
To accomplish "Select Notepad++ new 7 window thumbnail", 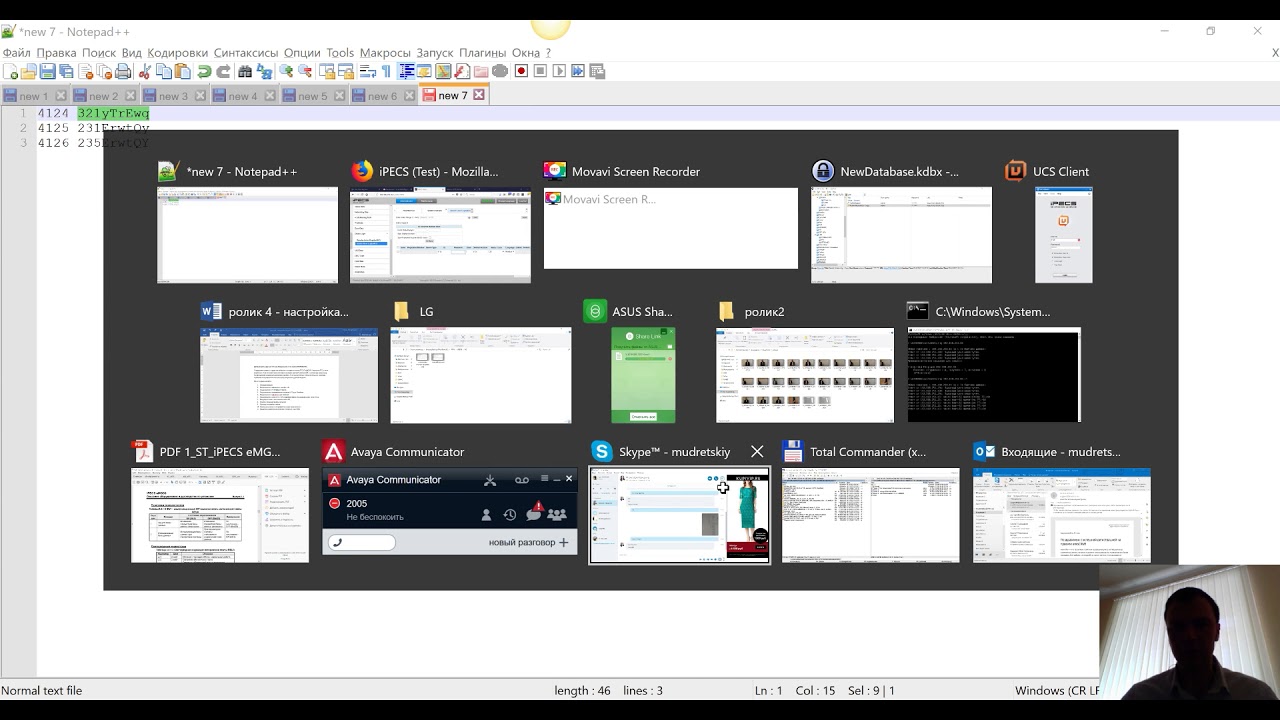I will point(247,234).
